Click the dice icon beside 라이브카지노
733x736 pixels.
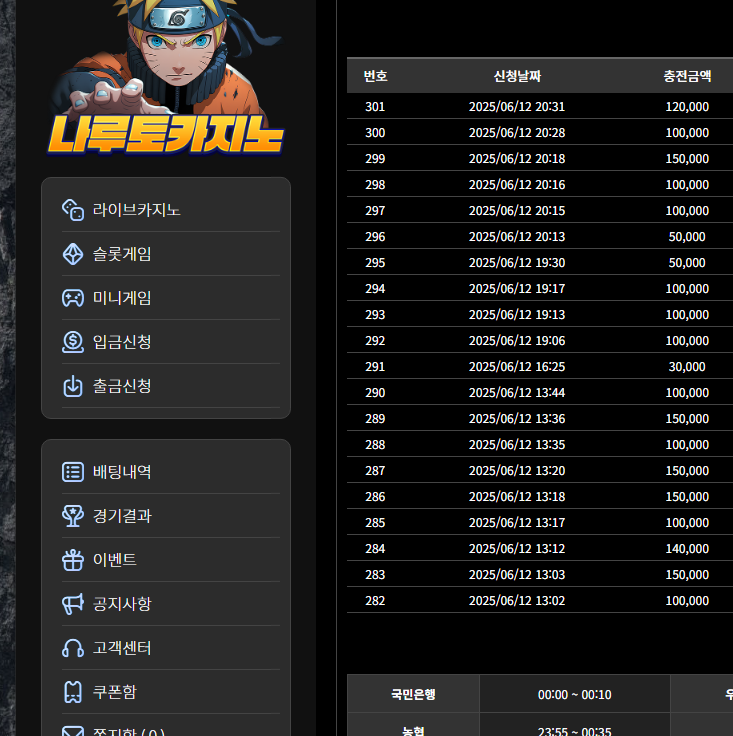point(73,210)
